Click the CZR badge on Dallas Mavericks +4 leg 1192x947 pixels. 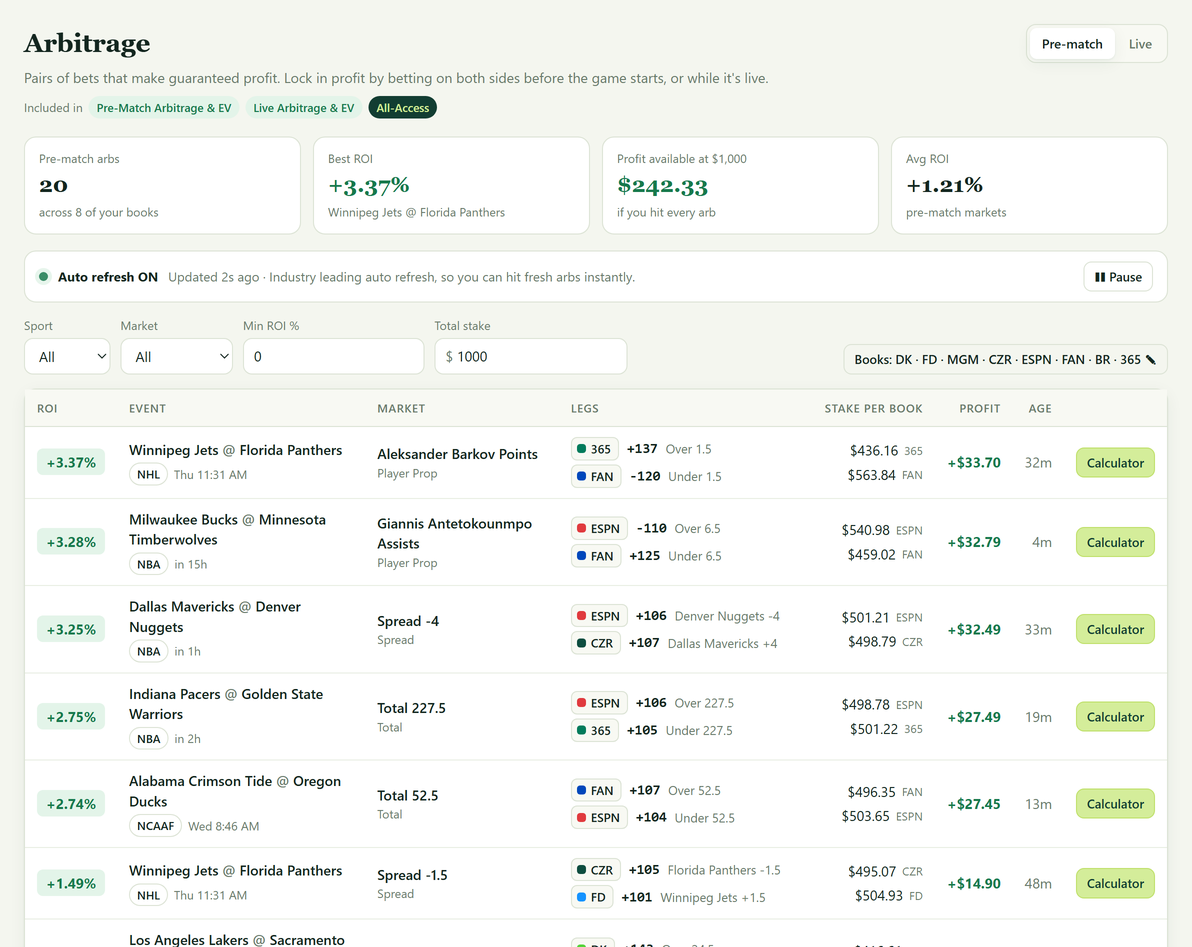pyautogui.click(x=595, y=644)
